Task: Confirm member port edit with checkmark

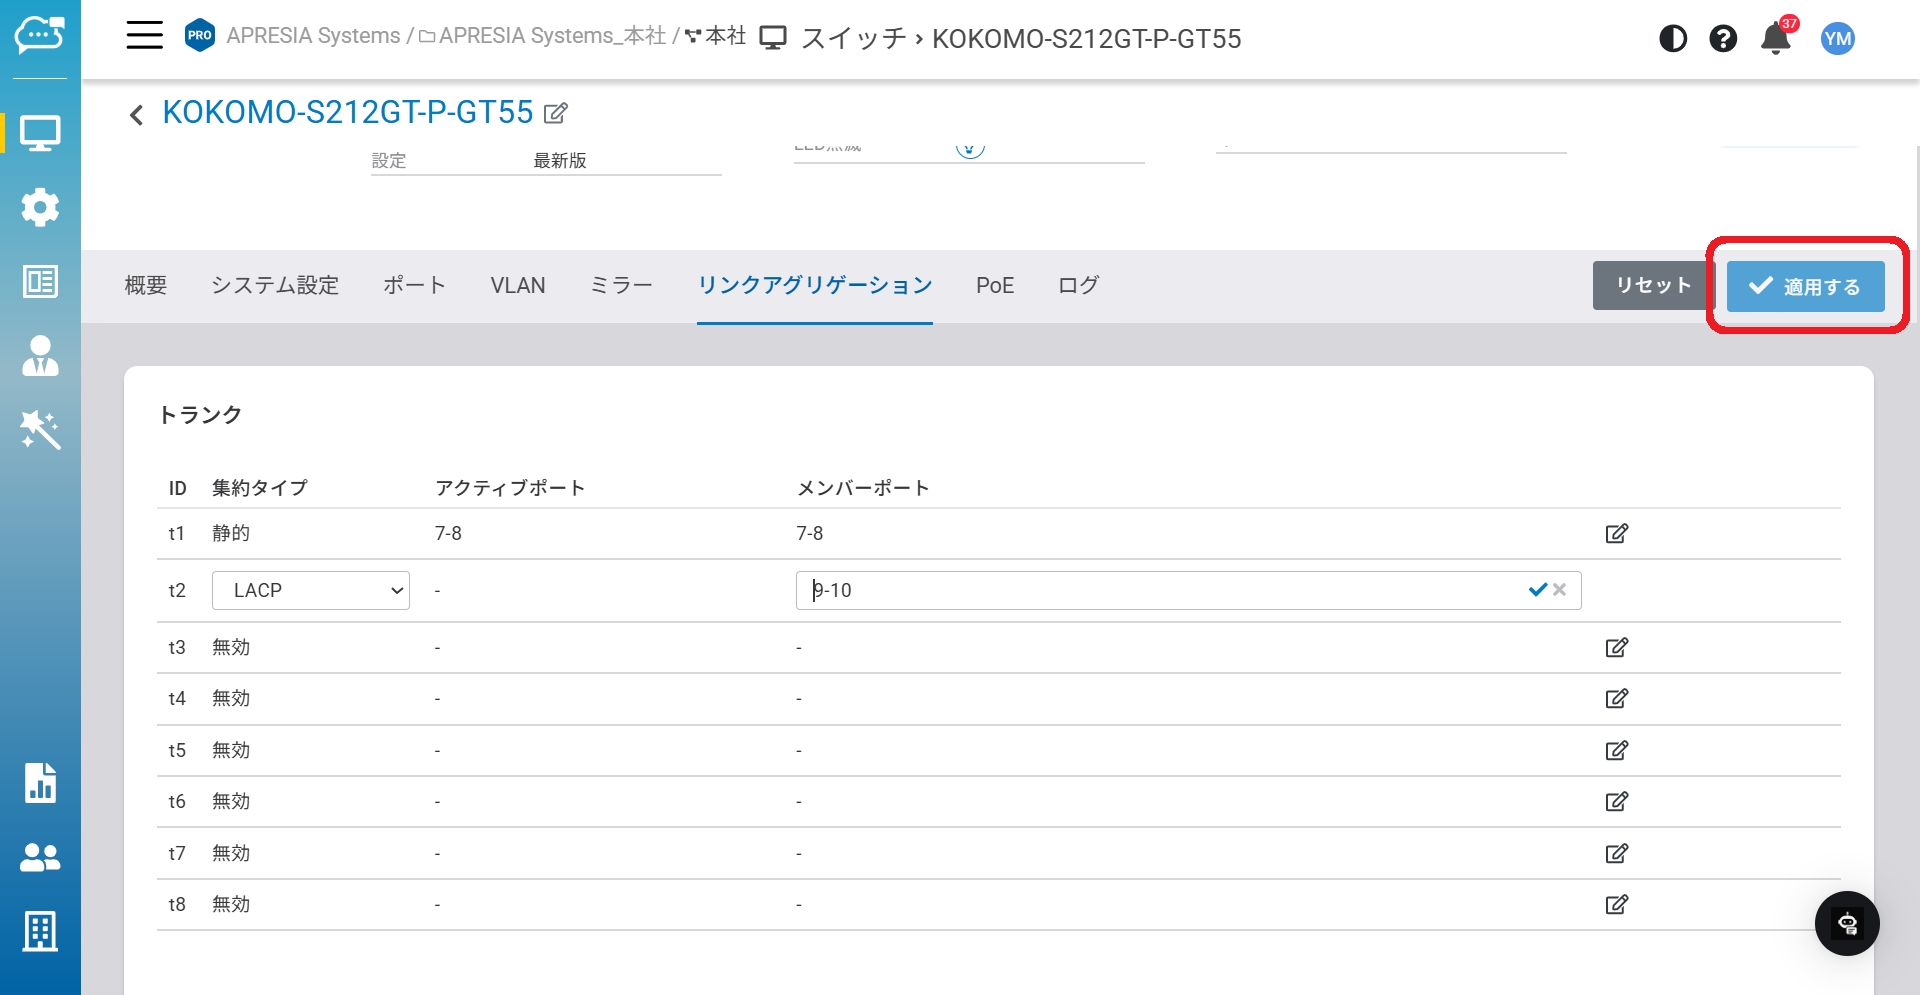Action: [x=1537, y=590]
